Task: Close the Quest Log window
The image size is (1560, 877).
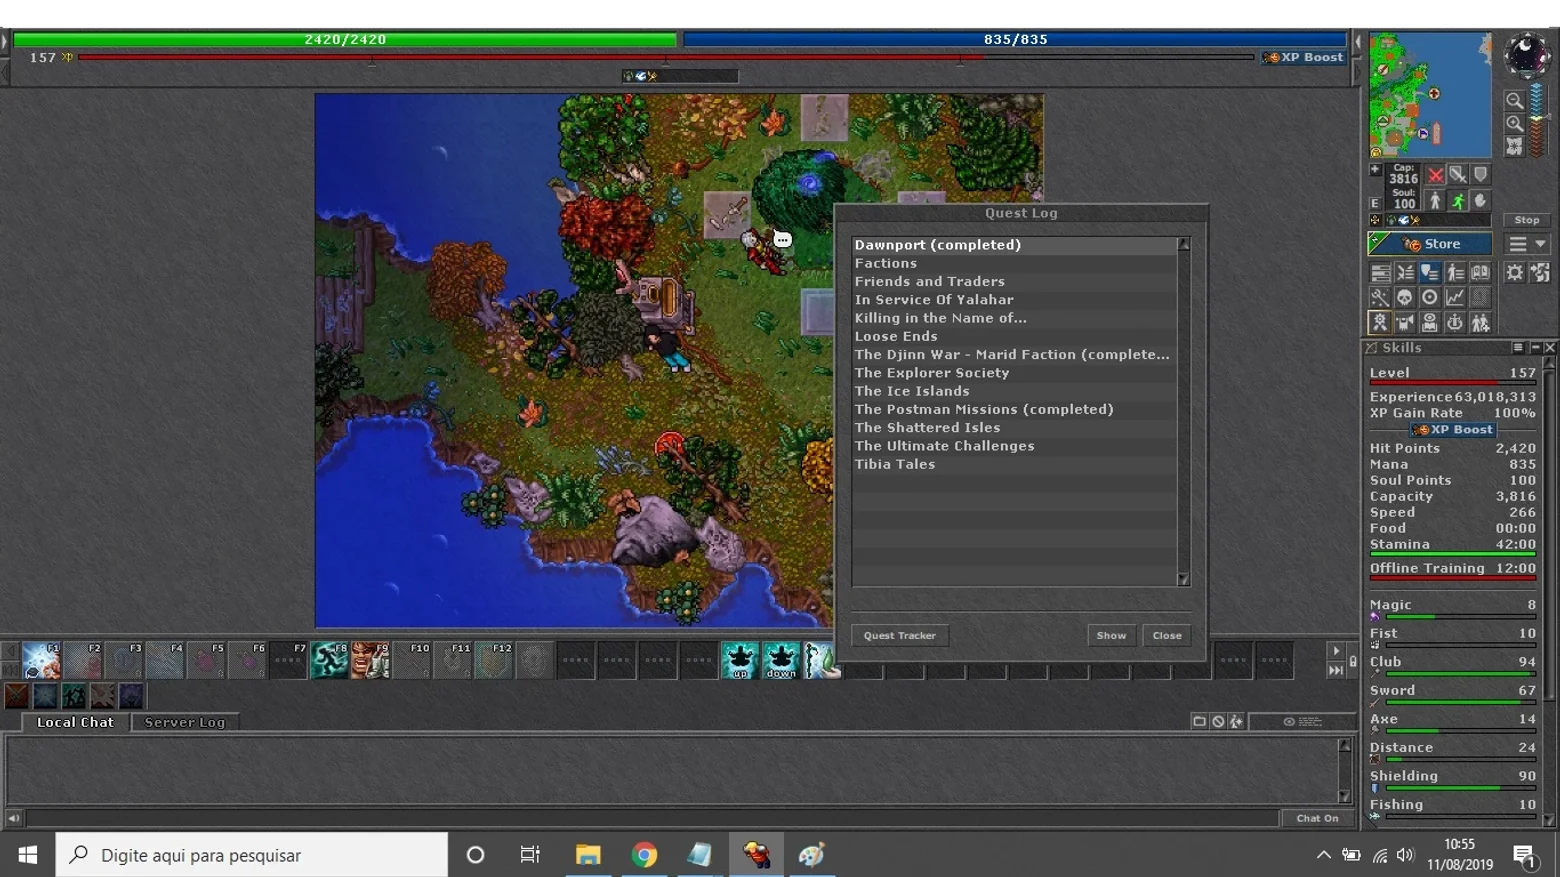Action: pos(1167,635)
